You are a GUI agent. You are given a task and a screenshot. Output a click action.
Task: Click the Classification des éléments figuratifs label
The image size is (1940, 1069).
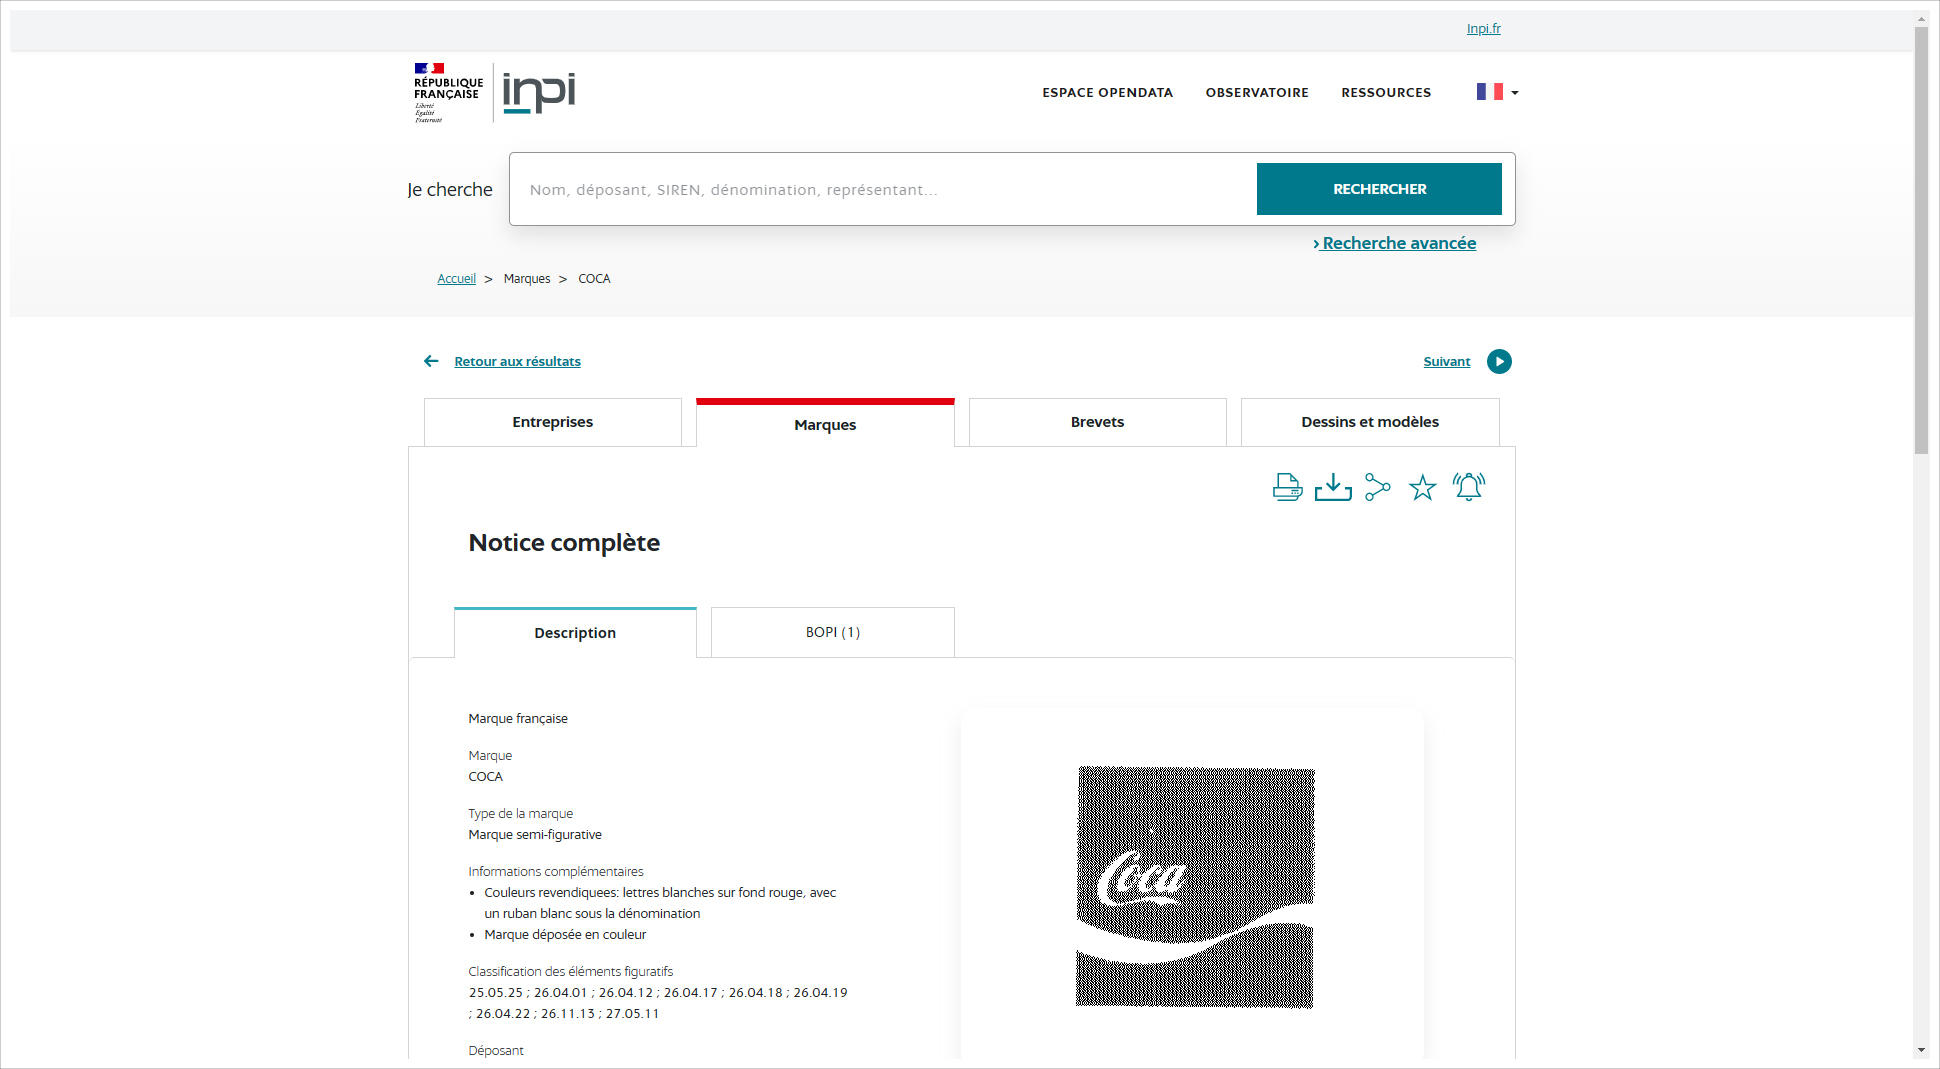[570, 971]
